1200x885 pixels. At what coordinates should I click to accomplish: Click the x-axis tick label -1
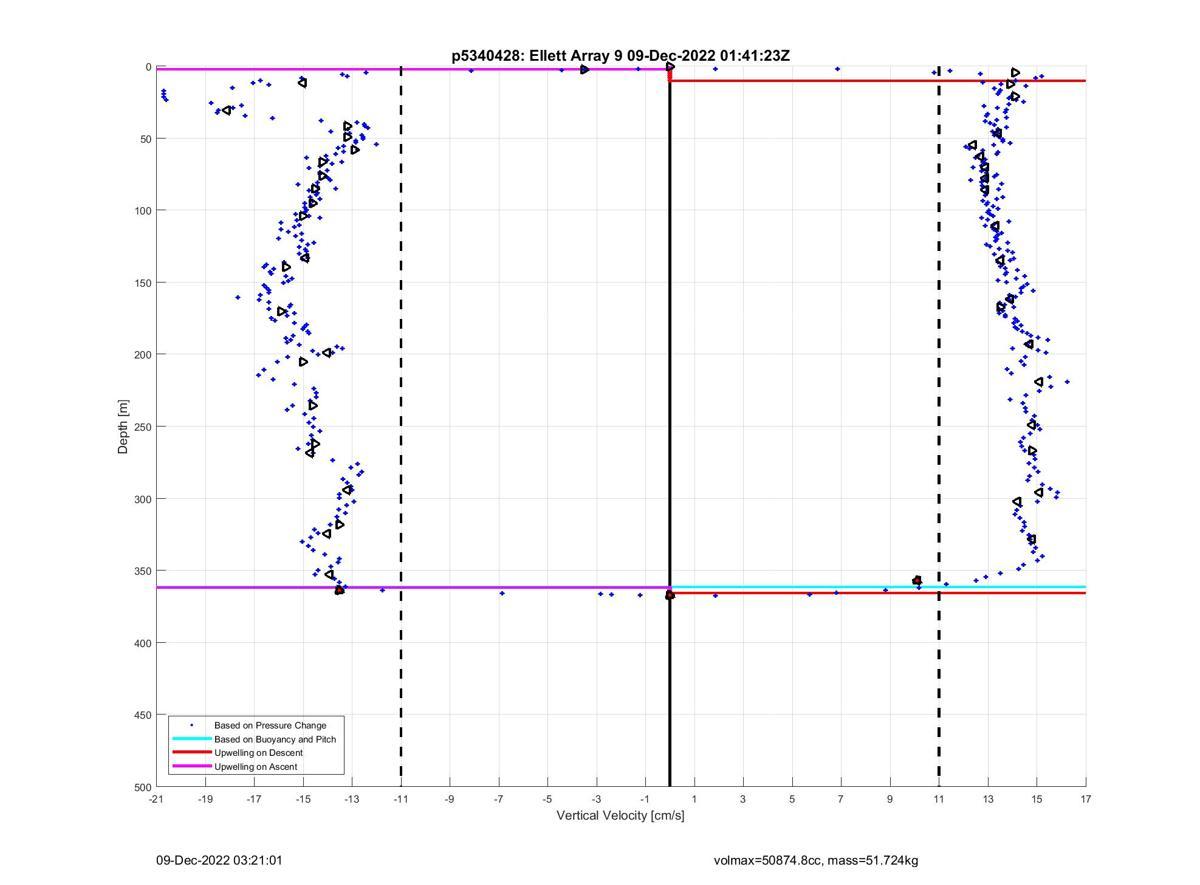click(645, 799)
